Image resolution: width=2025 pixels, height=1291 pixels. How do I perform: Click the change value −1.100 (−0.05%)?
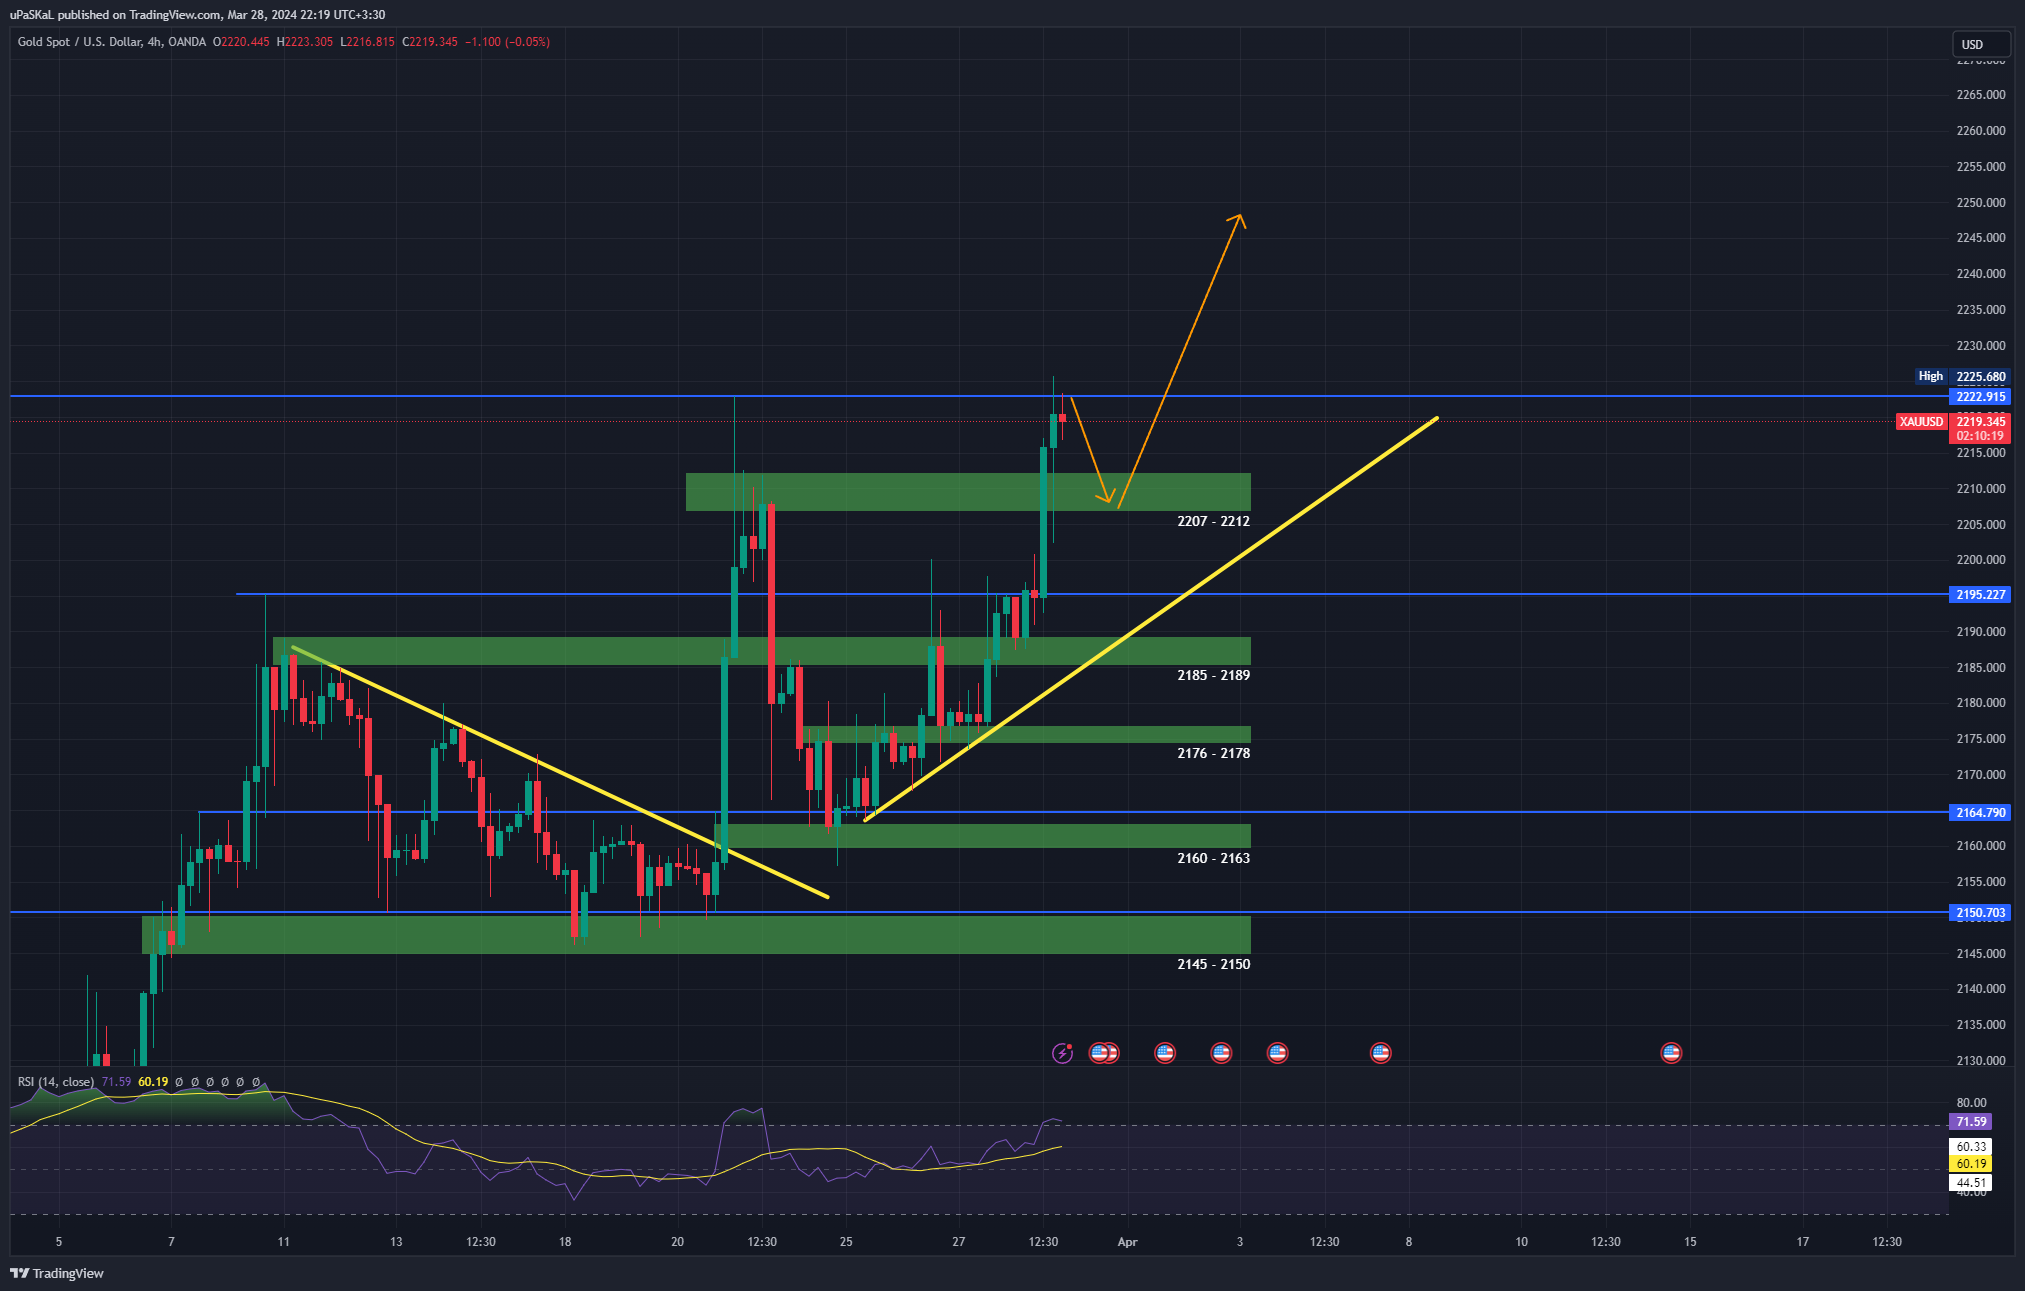click(508, 42)
